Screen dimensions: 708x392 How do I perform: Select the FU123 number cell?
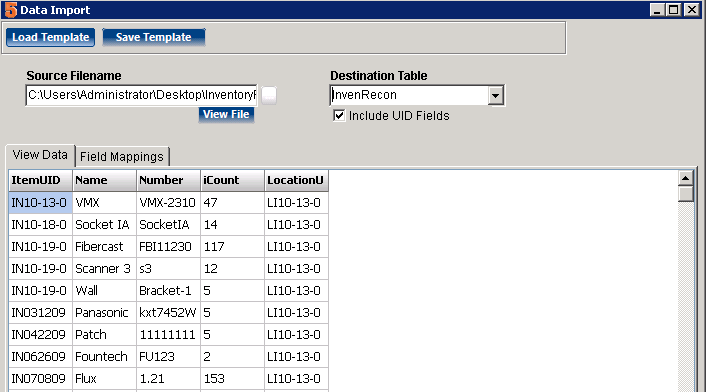(168, 357)
